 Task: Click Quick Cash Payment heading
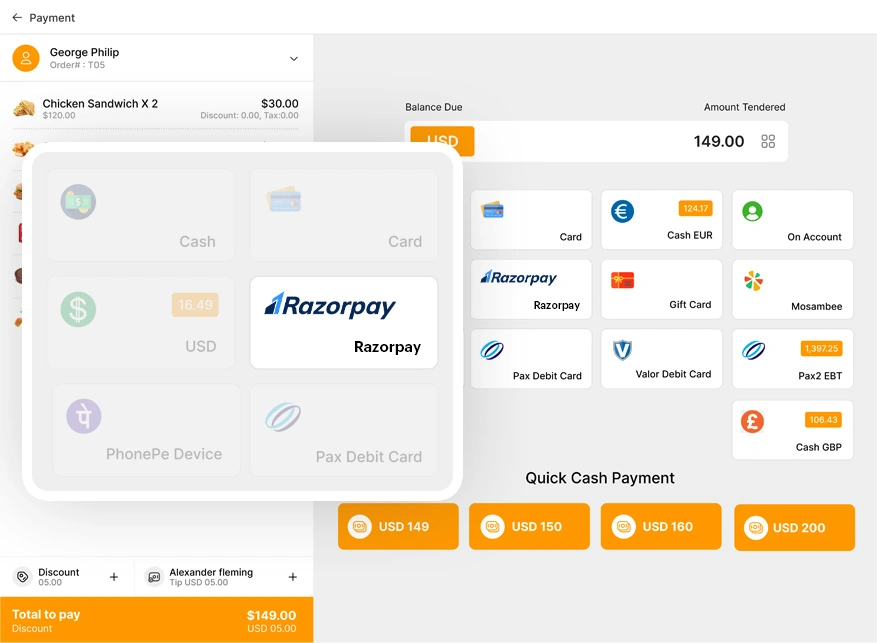(x=600, y=478)
